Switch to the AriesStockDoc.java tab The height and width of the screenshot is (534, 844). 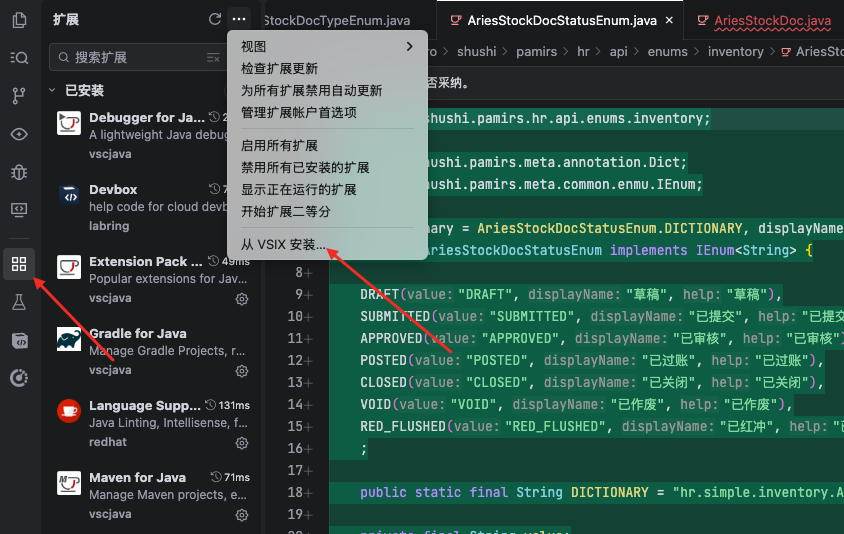(770, 20)
